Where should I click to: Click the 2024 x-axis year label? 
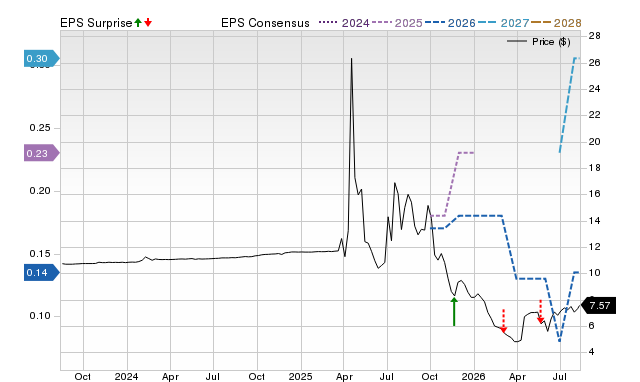click(127, 376)
